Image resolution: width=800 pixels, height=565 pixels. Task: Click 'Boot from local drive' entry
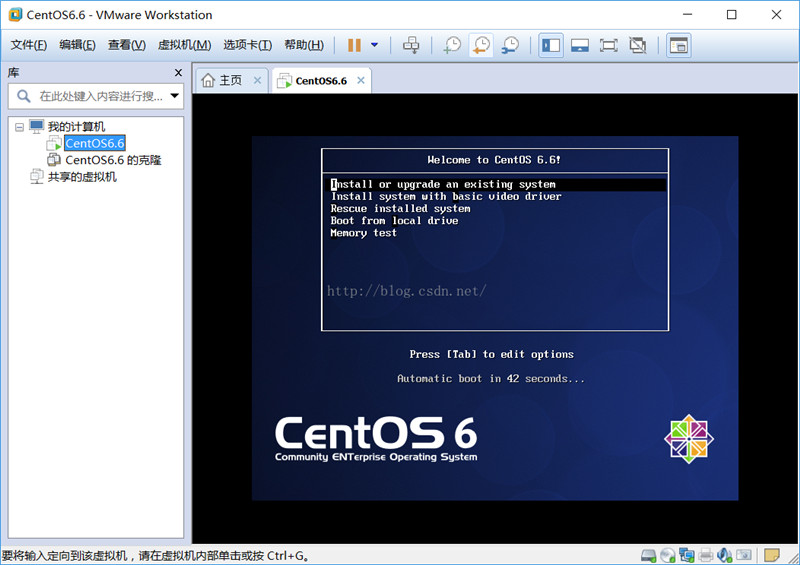coord(394,221)
